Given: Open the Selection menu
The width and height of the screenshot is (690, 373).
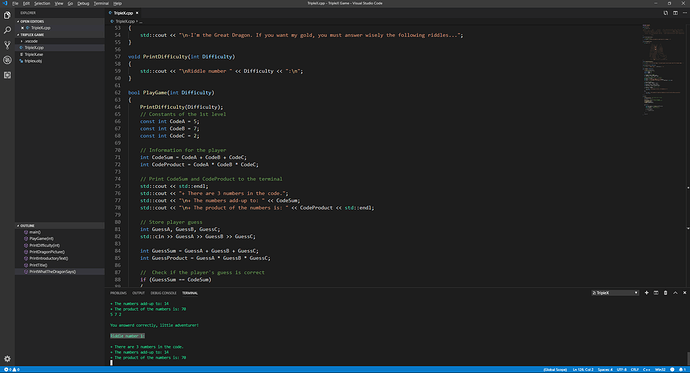Looking at the screenshot, I should click(x=42, y=3).
